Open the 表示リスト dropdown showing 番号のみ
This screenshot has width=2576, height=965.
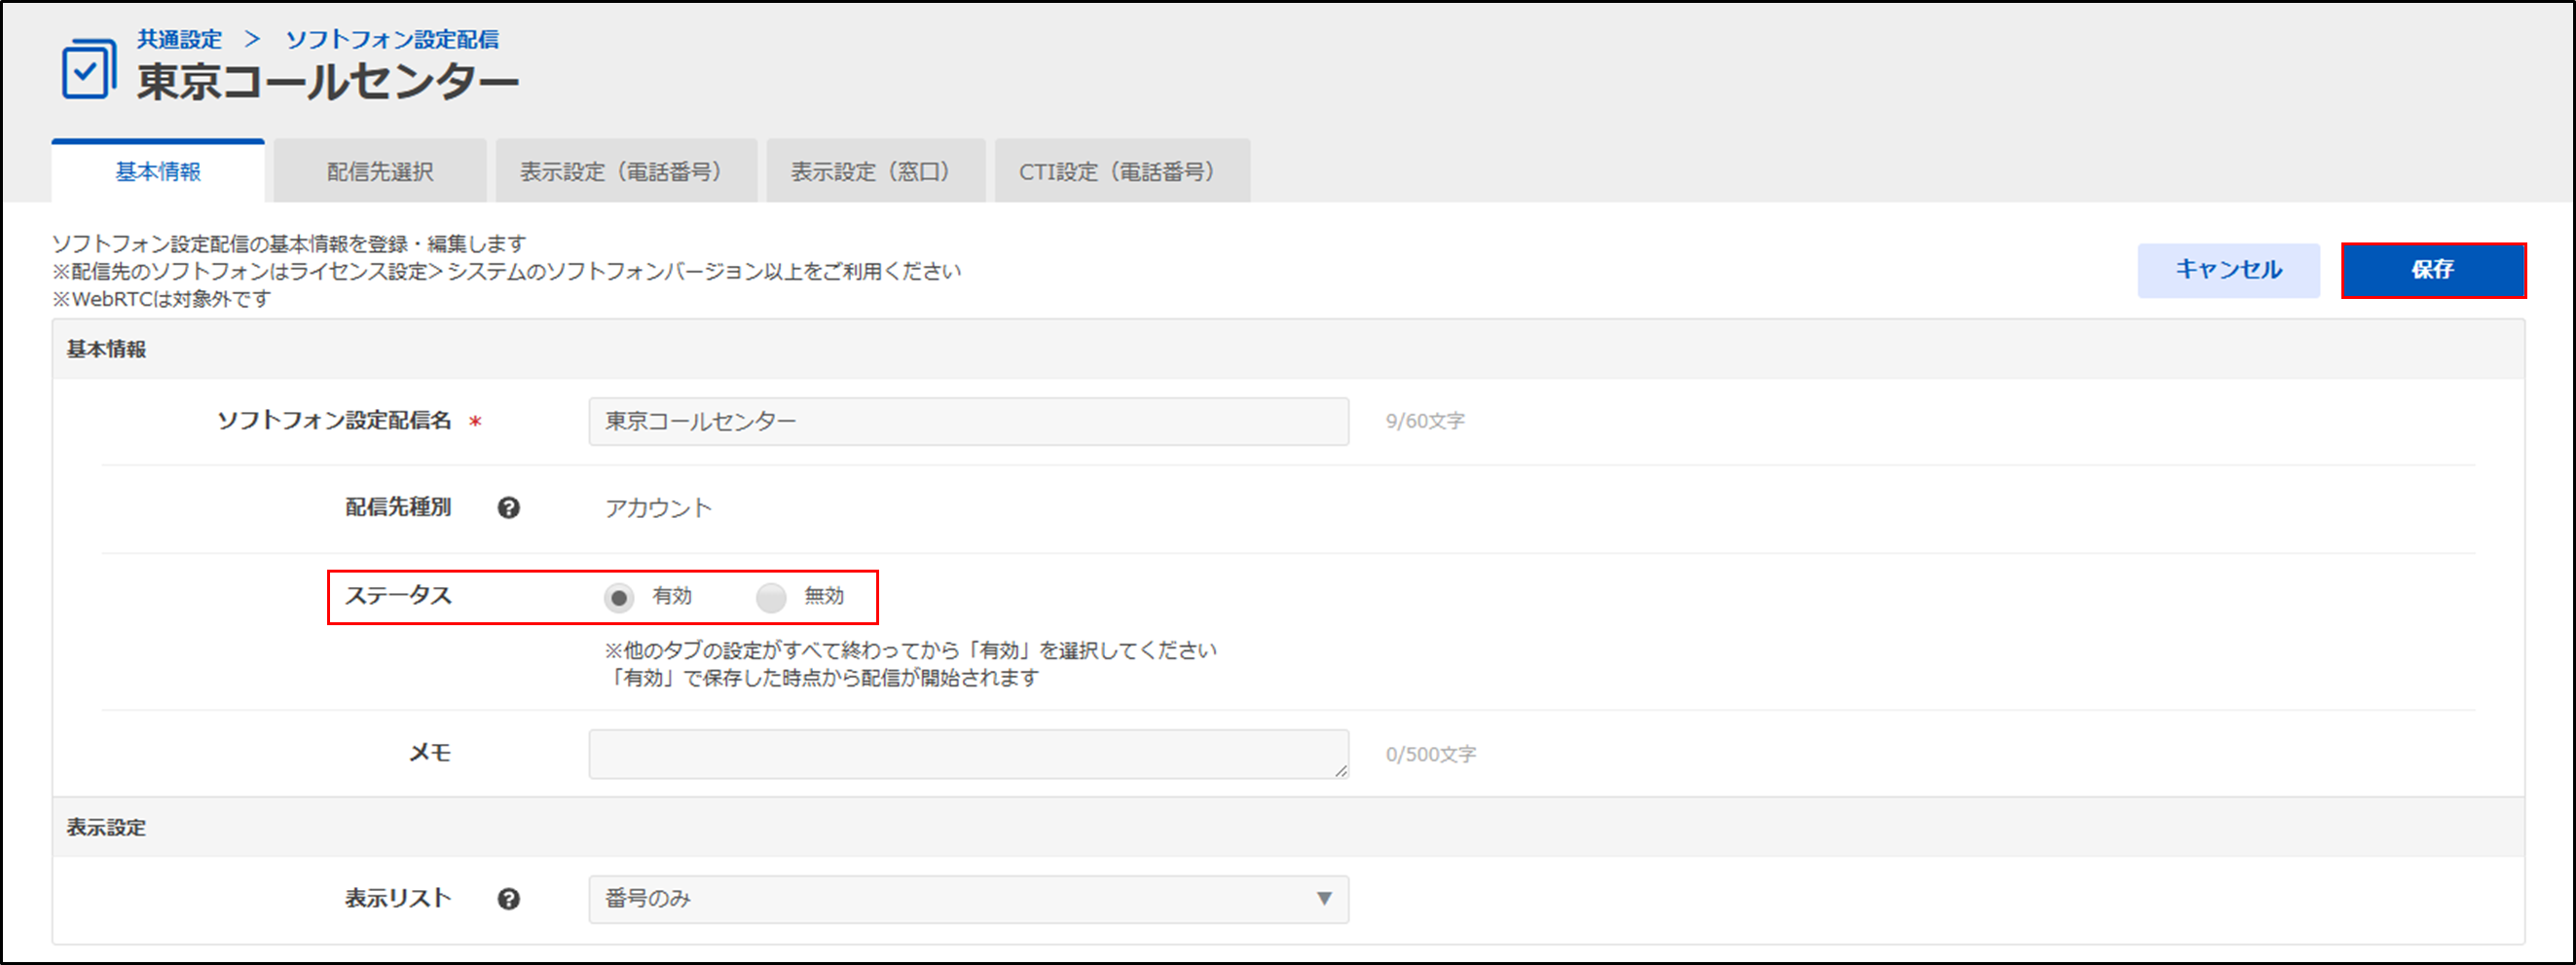[967, 899]
